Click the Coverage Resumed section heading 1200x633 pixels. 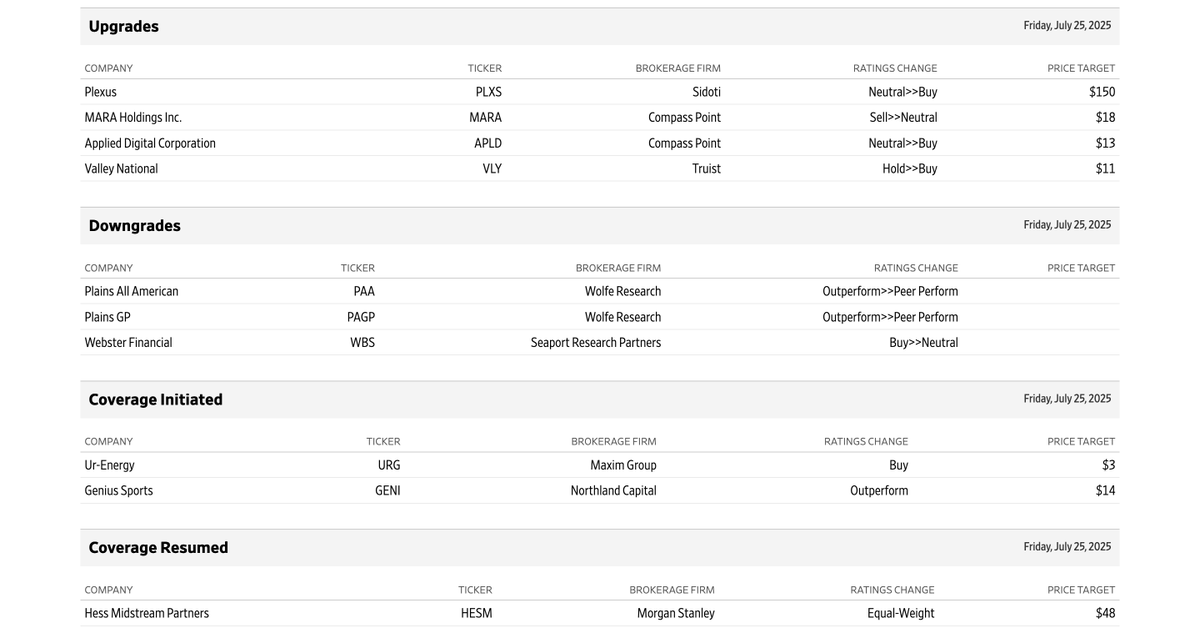159,548
